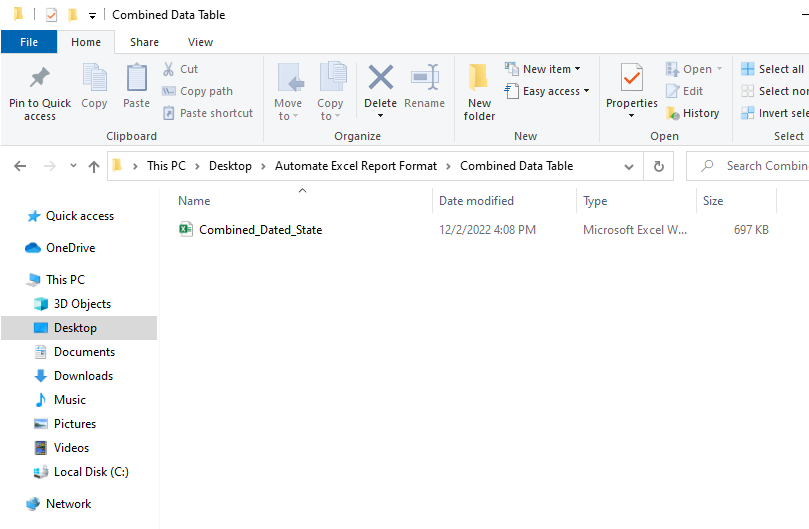Viewport: 809px width, 529px height.
Task: Select Desktop in the sidebar
Action: coord(79,328)
